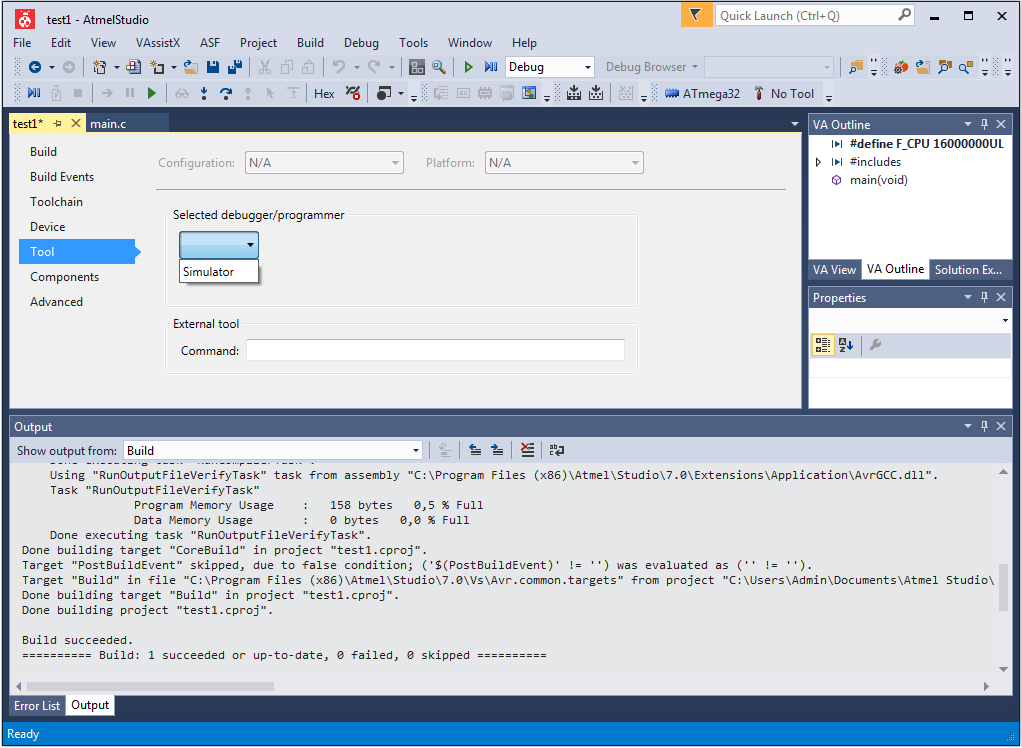Screen dimensions: 1022x748
Task: Select main(void) in VA Outline
Action: click(879, 180)
